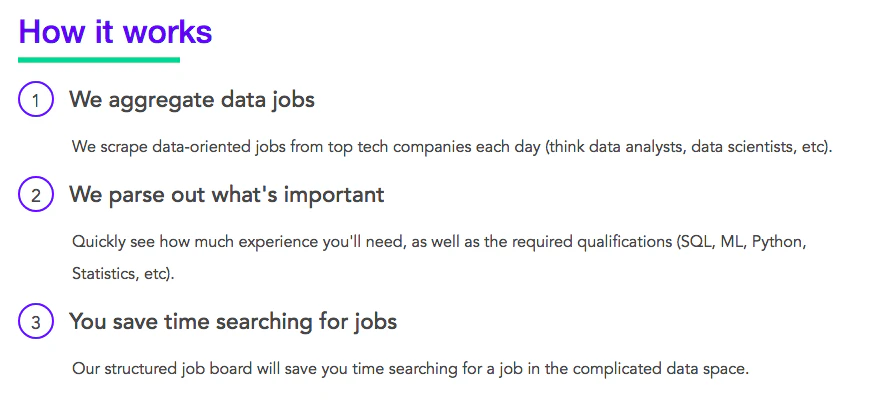Click the circled number 3 icon
The height and width of the screenshot is (420, 873).
[x=35, y=322]
